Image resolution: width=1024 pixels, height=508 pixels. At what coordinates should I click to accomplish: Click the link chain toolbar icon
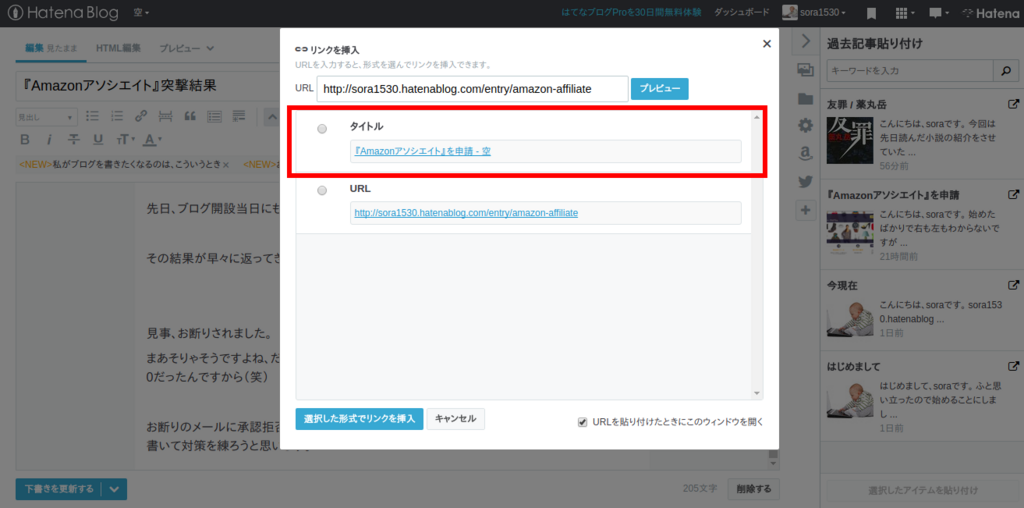coord(140,117)
